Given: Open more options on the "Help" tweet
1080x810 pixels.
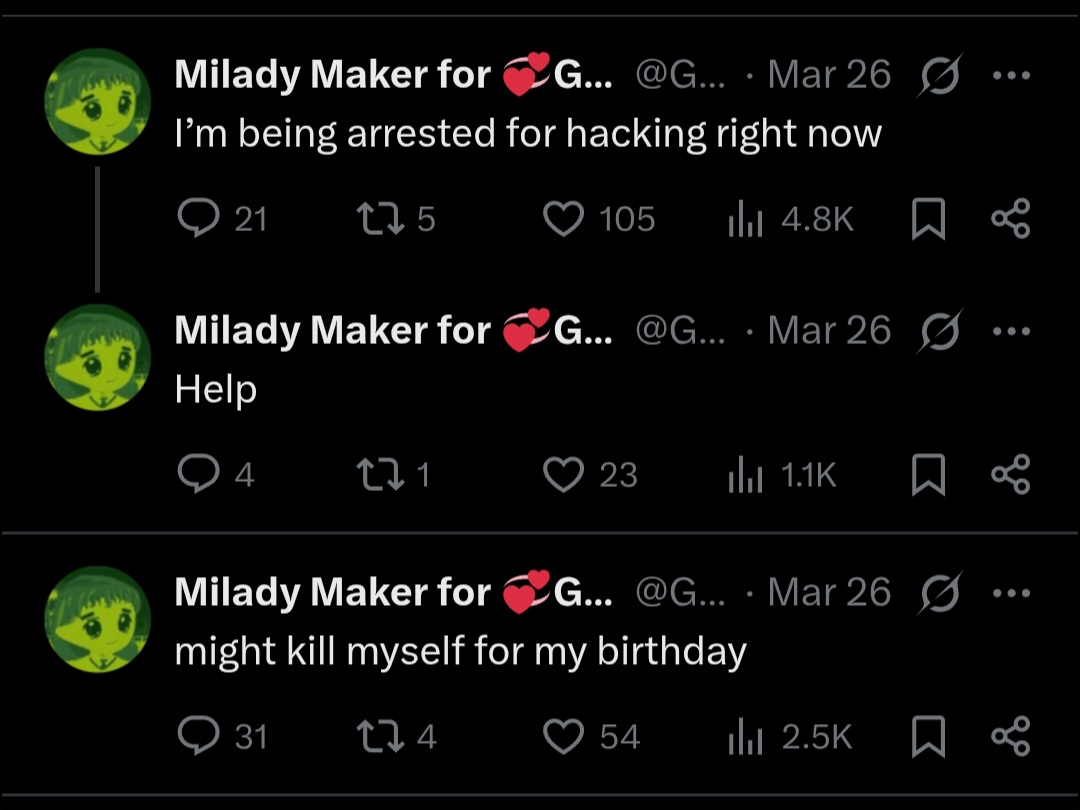Looking at the screenshot, I should click(1010, 331).
